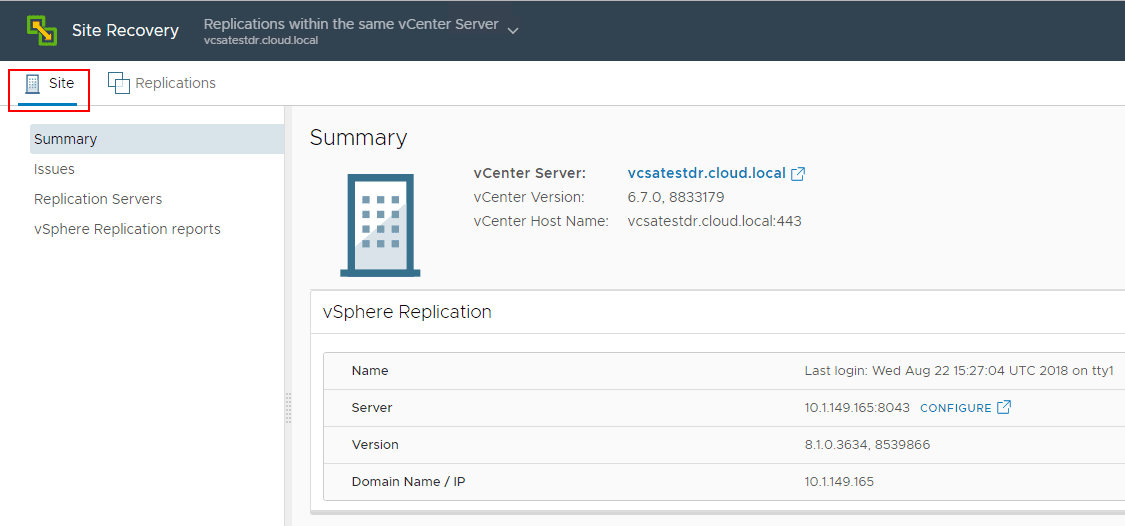Switch to the Replications tab
1125x526 pixels.
(175, 84)
